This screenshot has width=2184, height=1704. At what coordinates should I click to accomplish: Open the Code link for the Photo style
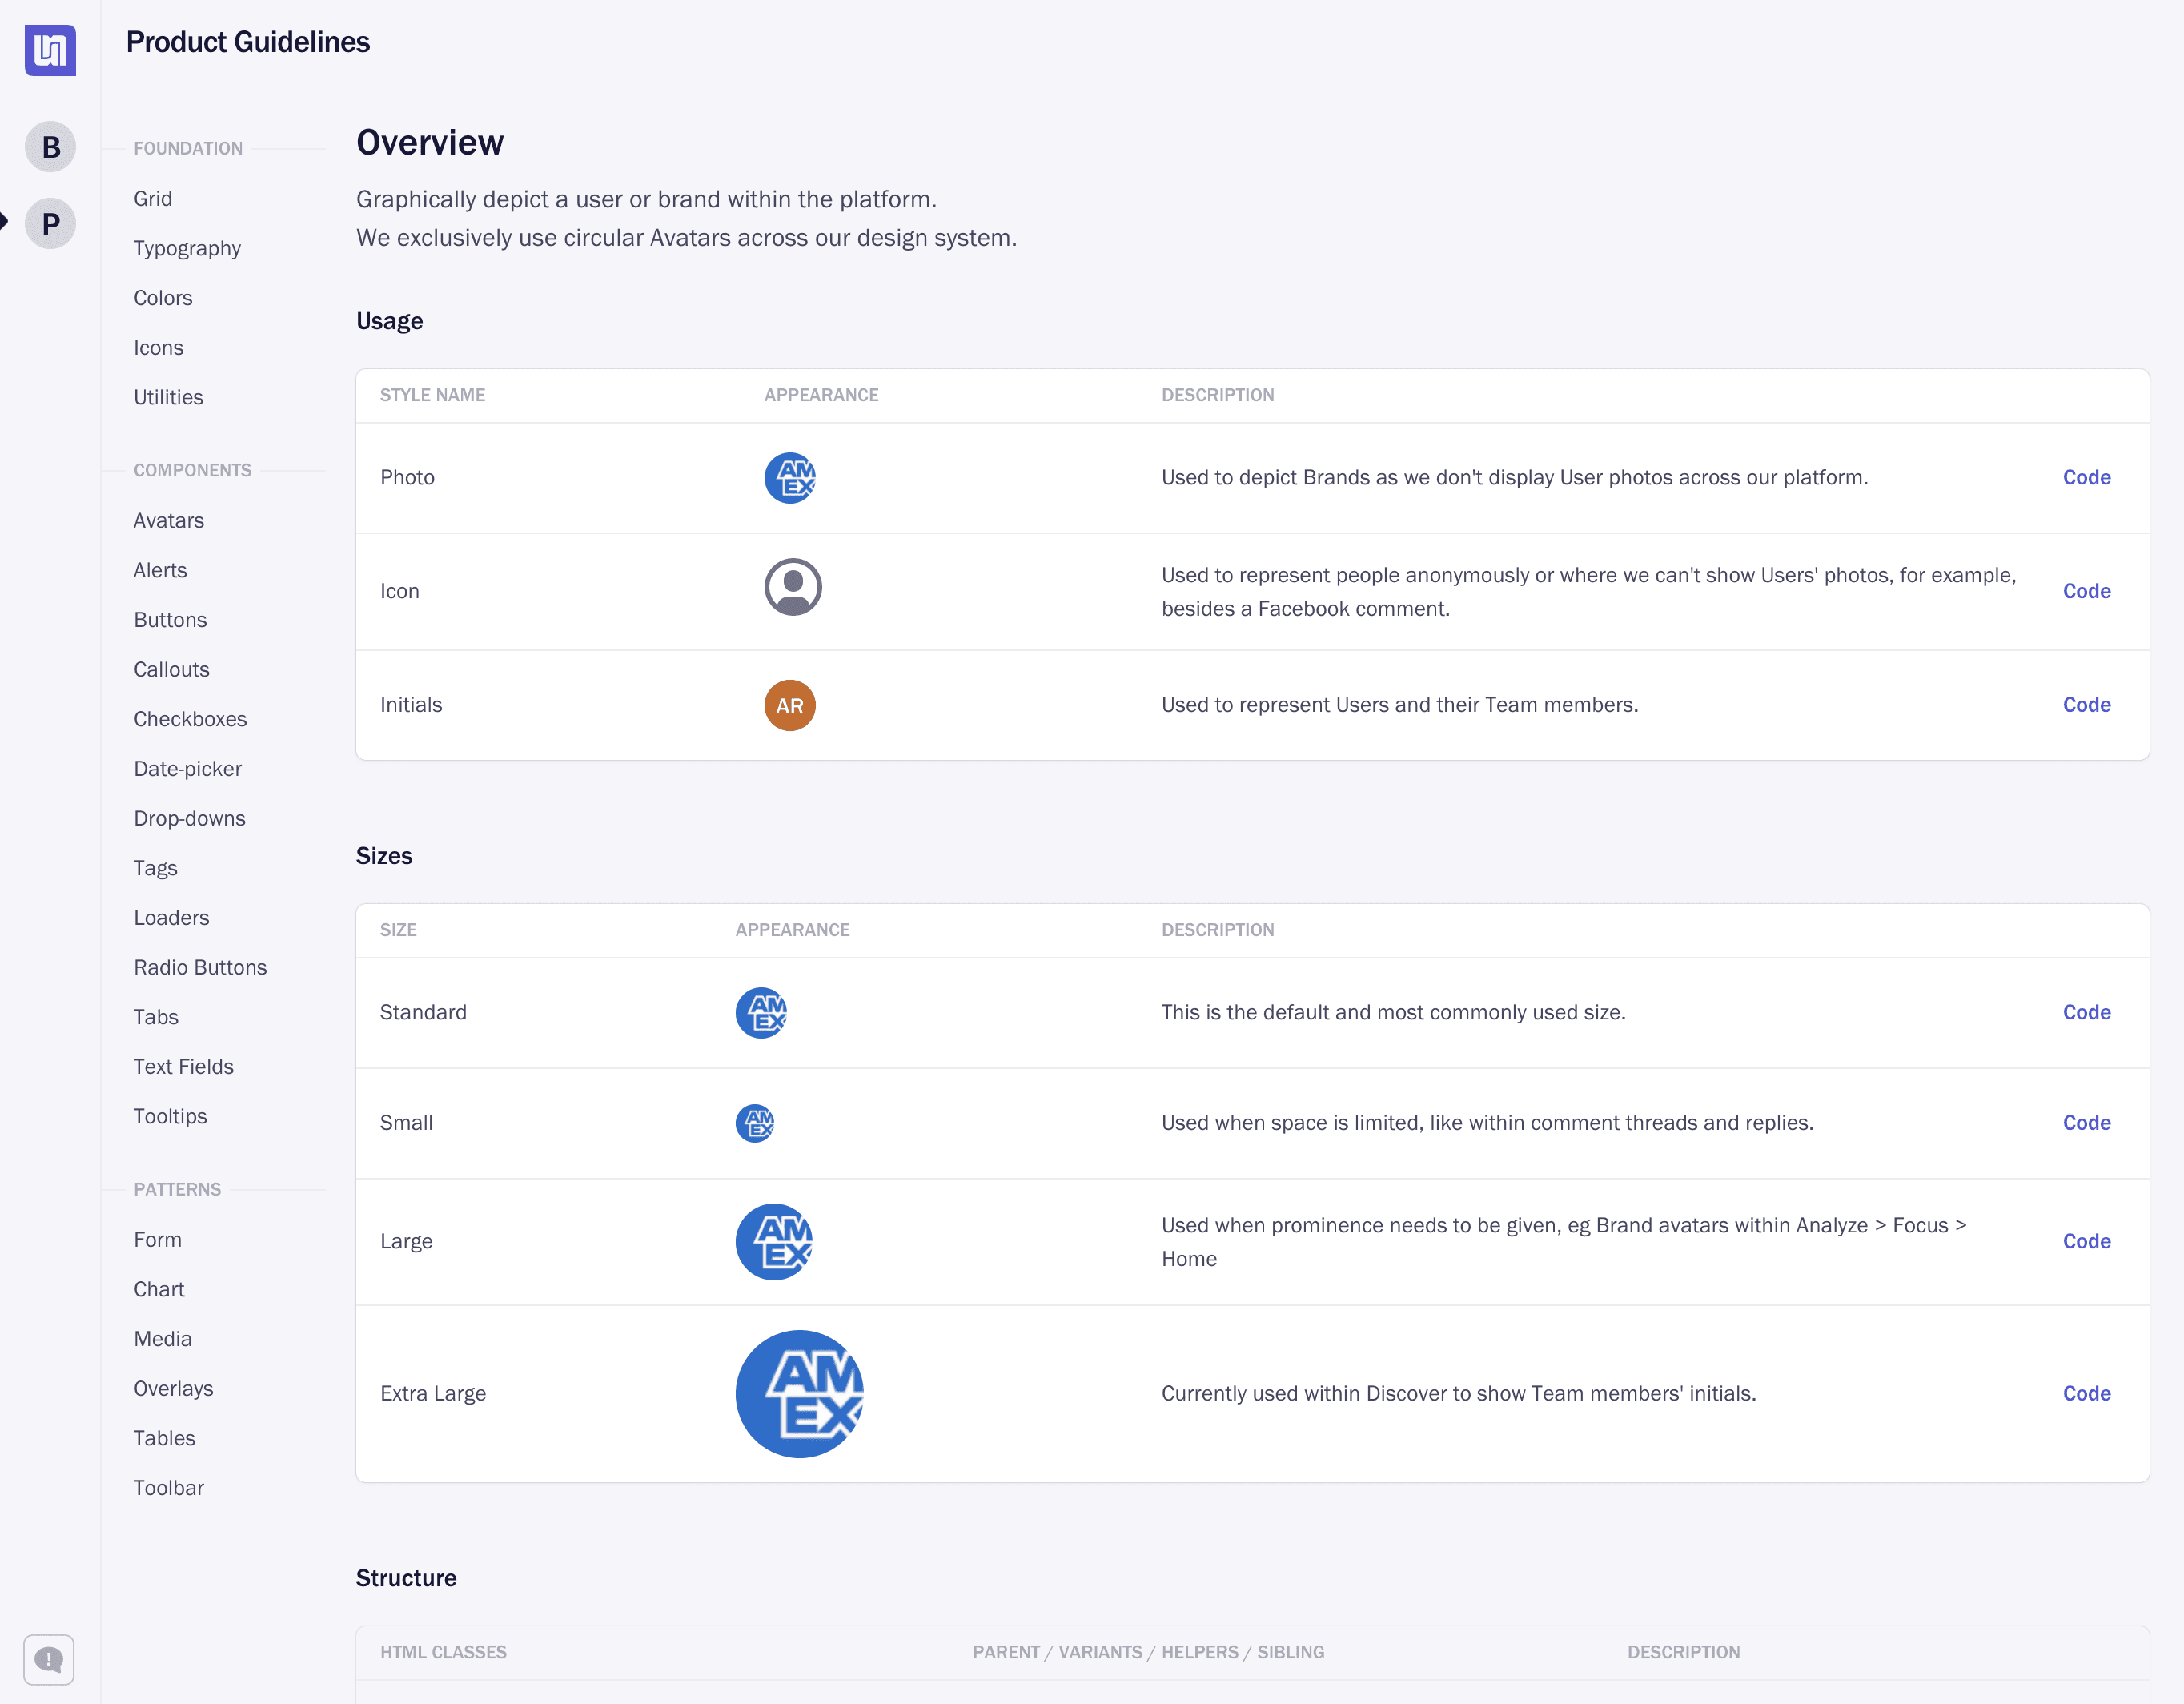[x=2086, y=477]
